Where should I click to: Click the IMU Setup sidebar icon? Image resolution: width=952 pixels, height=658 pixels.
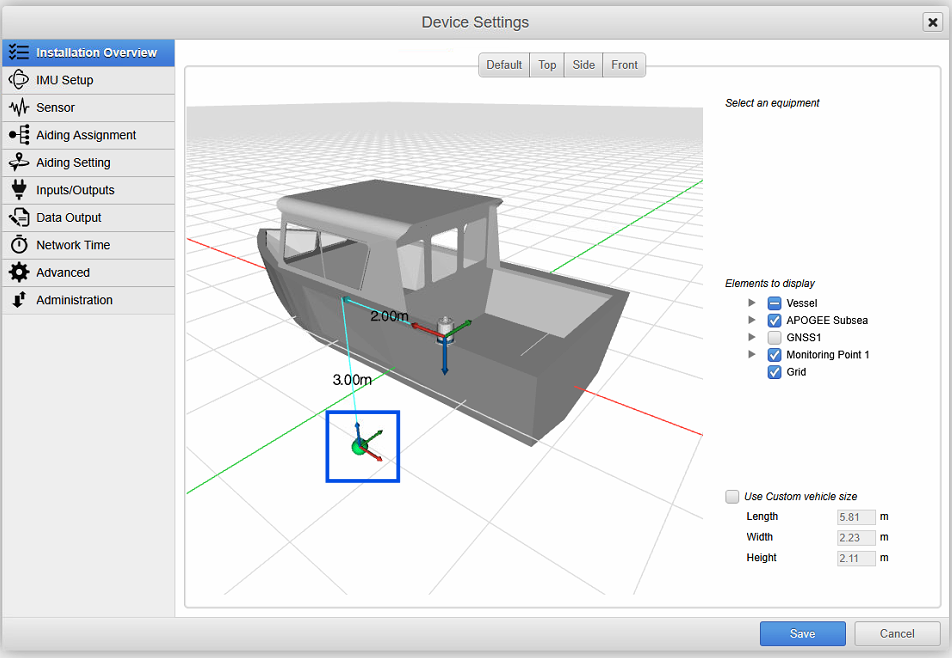18,80
